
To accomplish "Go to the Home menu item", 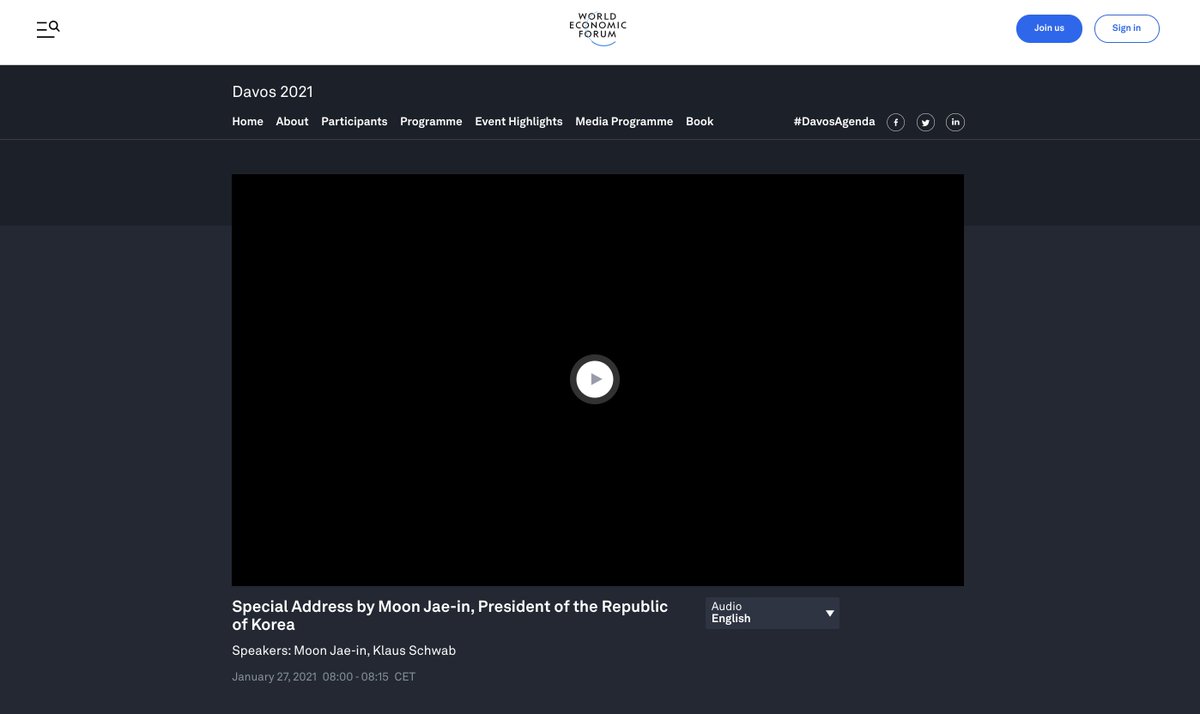I will (248, 121).
